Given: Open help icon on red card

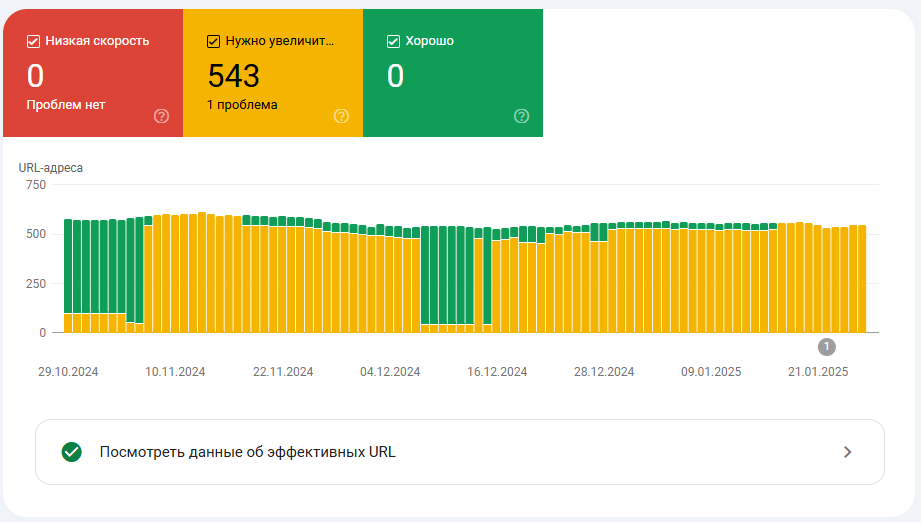Looking at the screenshot, I should pyautogui.click(x=162, y=116).
